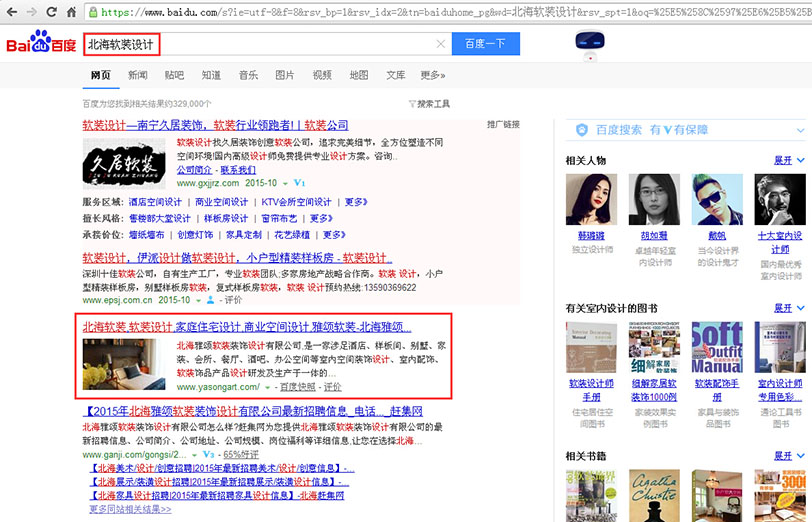This screenshot has height=522, width=812.
Task: Click the robot mascot icon
Action: pyautogui.click(x=590, y=45)
